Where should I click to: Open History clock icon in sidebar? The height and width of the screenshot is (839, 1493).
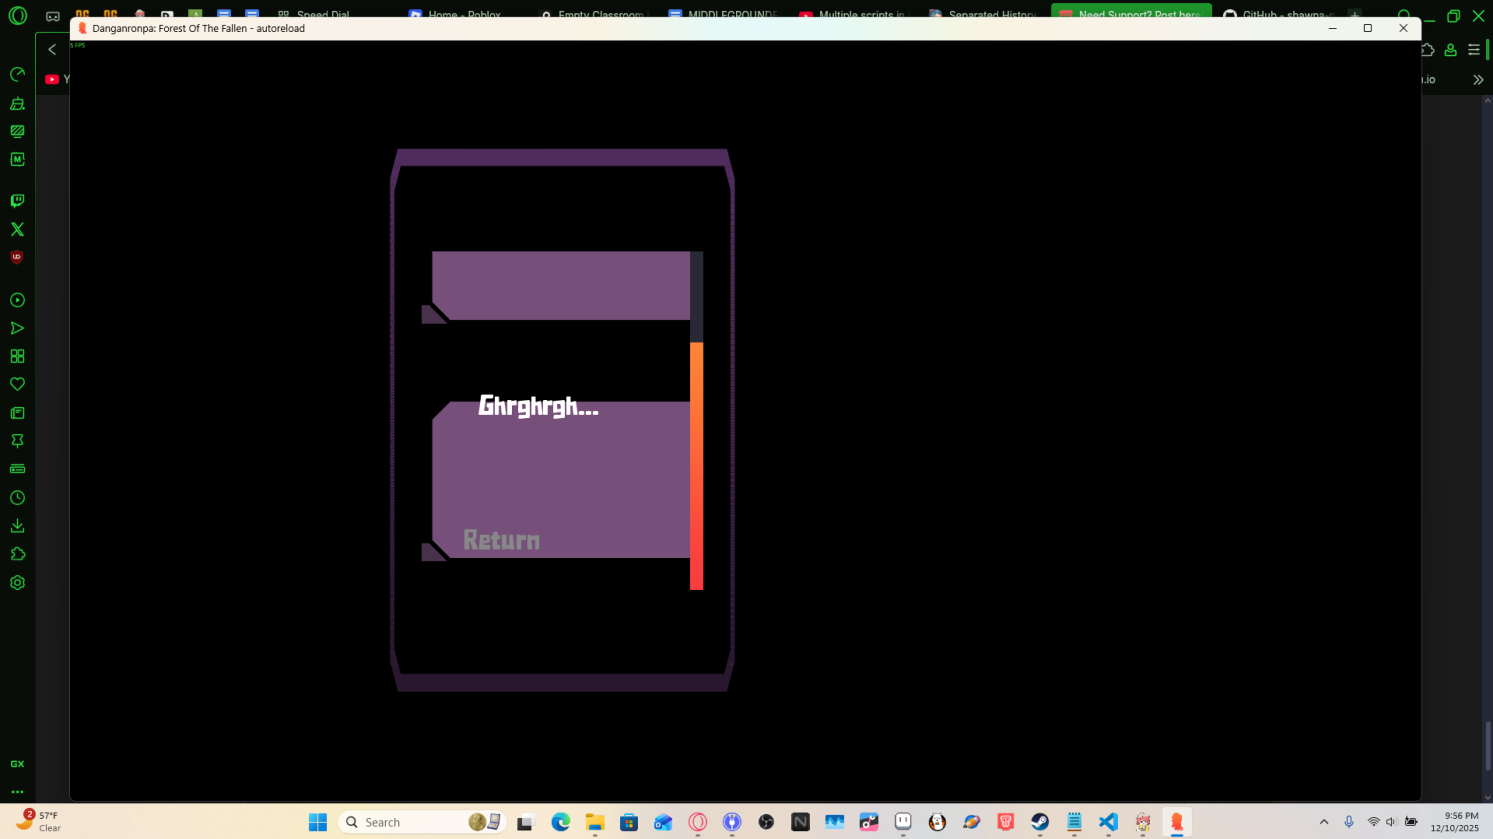pos(17,498)
